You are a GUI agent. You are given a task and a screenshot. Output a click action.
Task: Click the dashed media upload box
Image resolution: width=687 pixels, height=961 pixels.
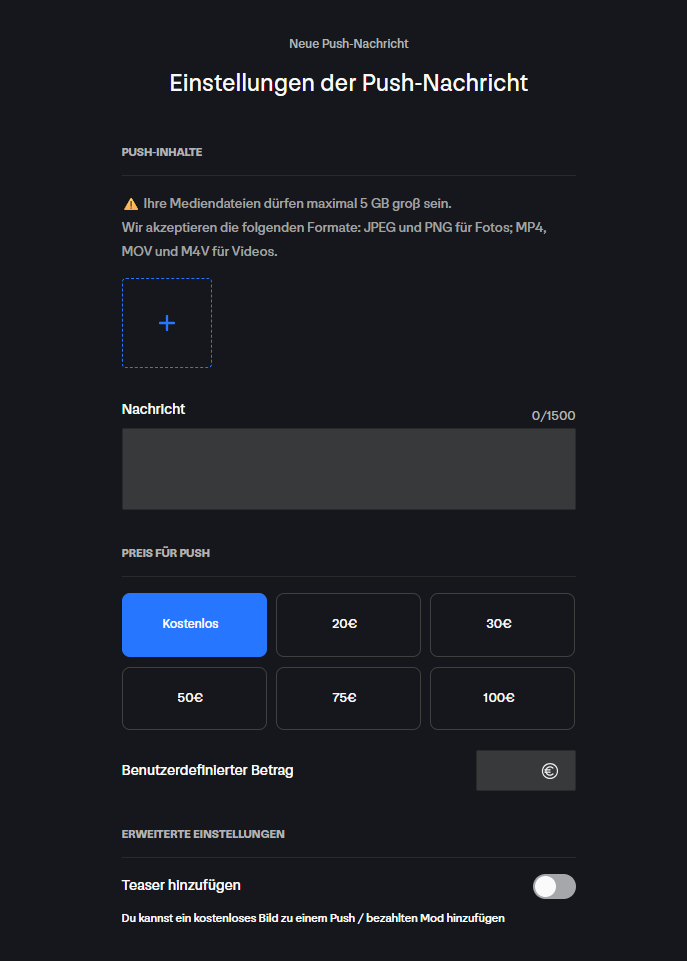click(167, 323)
